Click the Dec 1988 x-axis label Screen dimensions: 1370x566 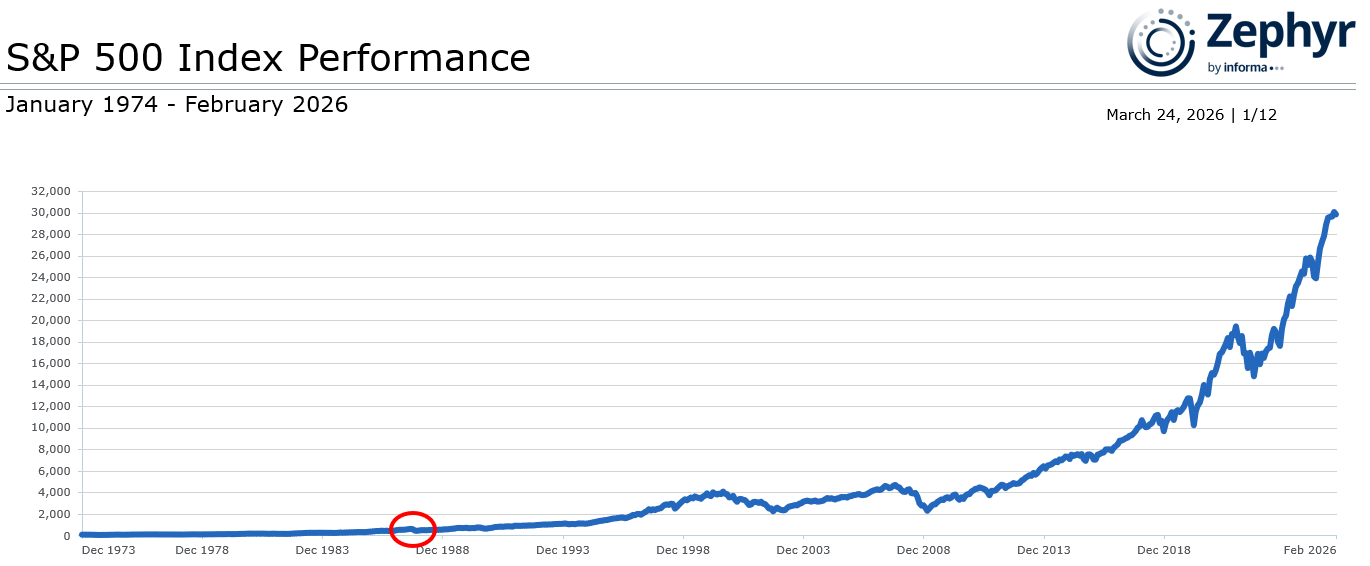[x=443, y=550]
